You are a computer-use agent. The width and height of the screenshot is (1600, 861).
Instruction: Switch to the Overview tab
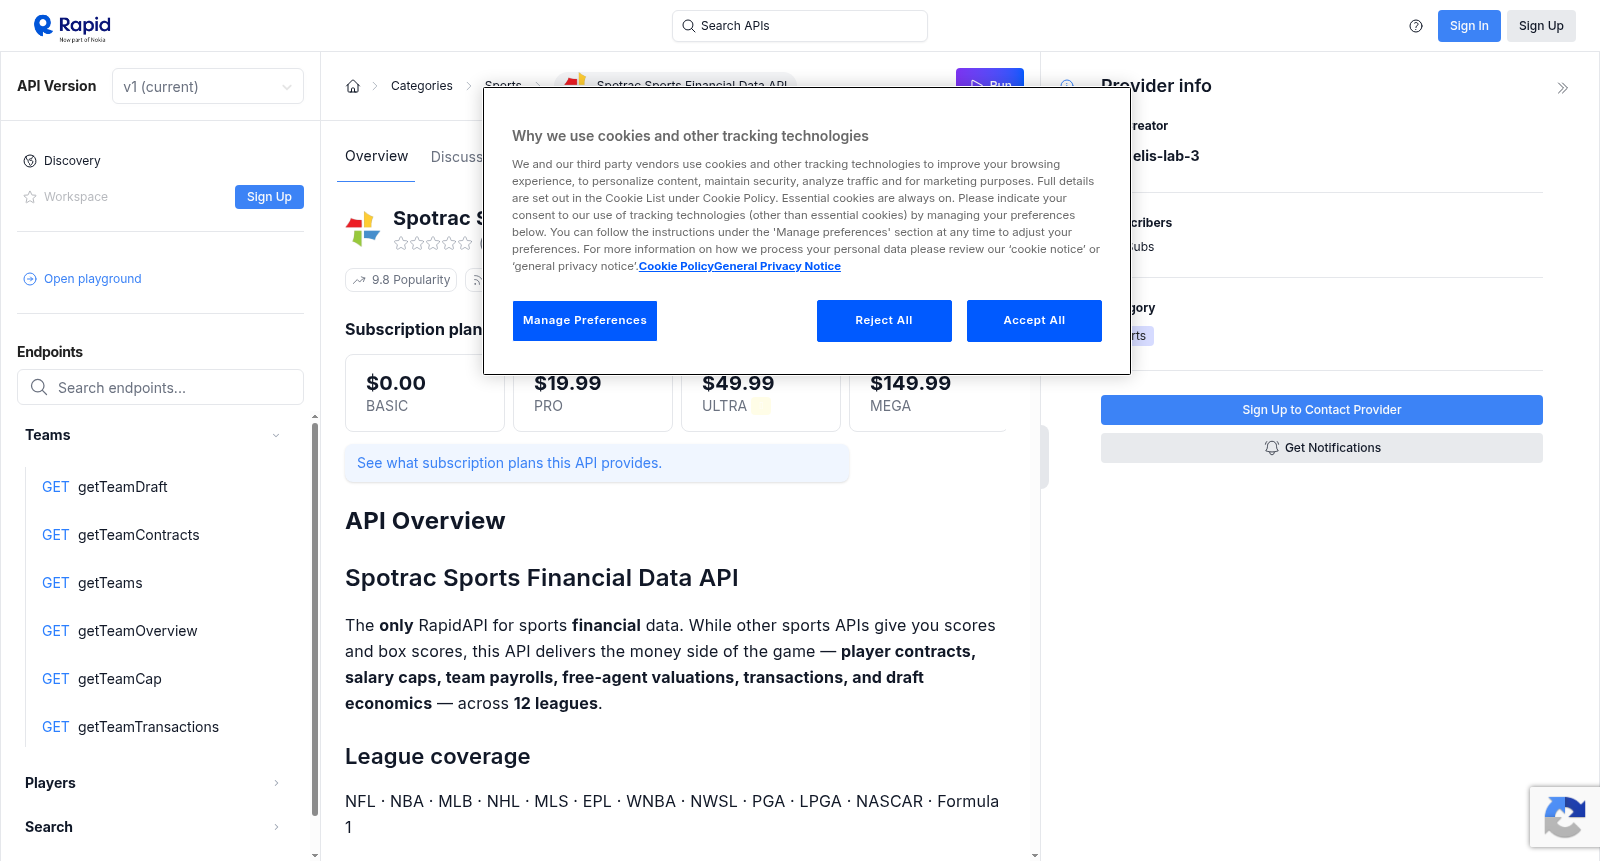(376, 156)
